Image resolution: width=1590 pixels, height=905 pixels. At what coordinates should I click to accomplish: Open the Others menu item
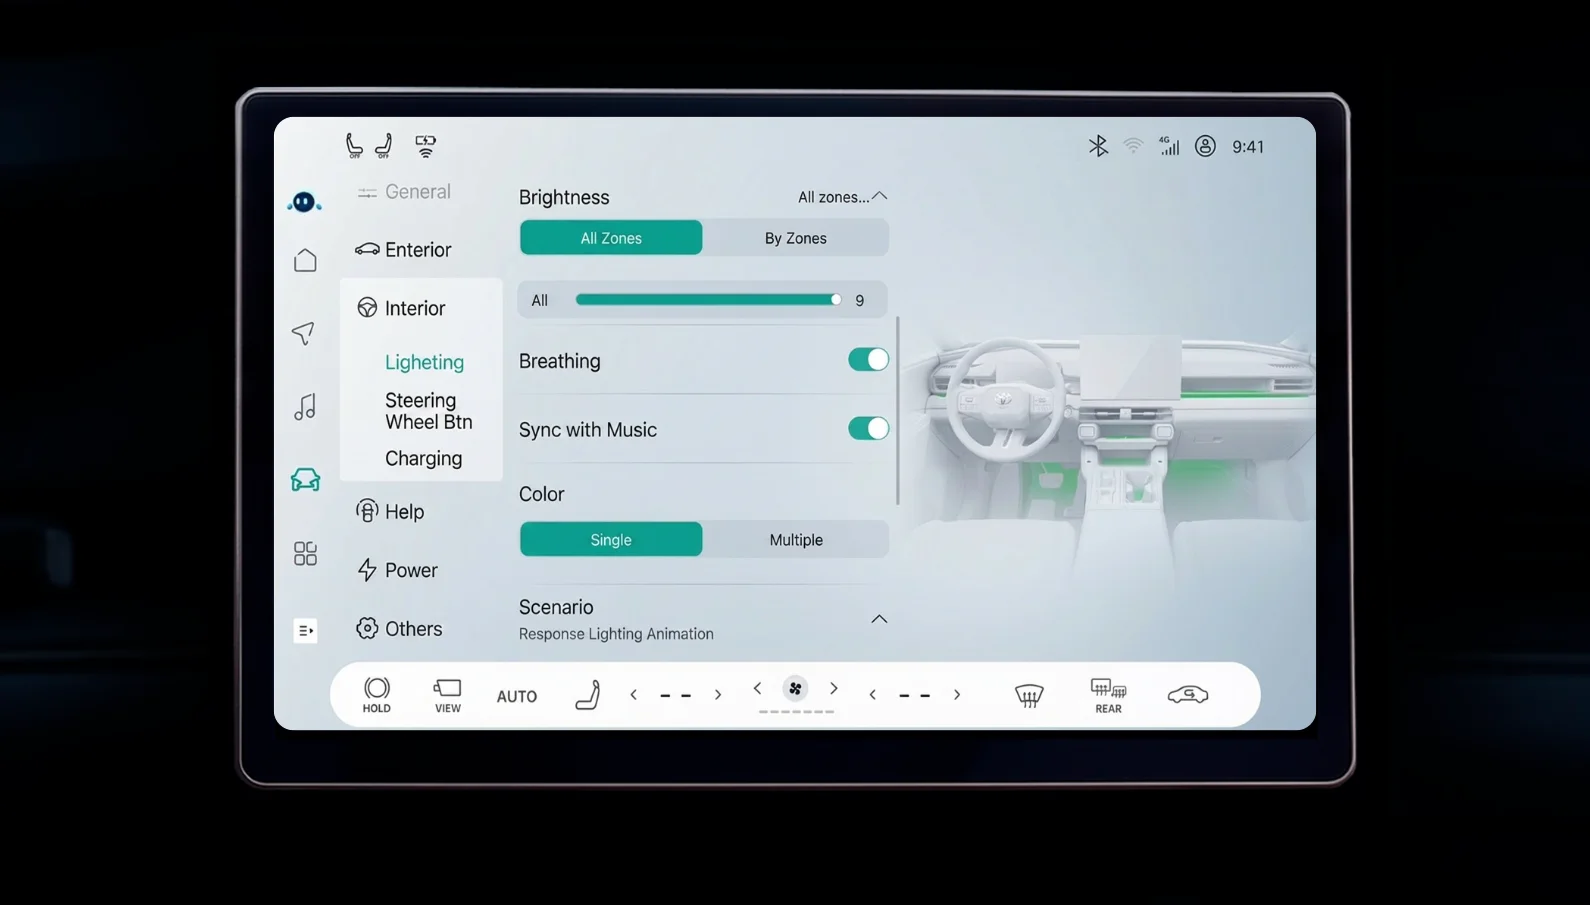(x=399, y=629)
